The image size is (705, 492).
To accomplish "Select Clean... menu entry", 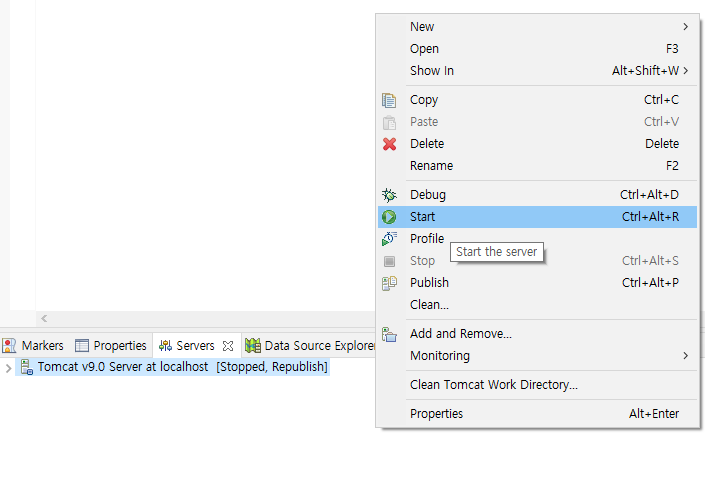I will [537, 305].
